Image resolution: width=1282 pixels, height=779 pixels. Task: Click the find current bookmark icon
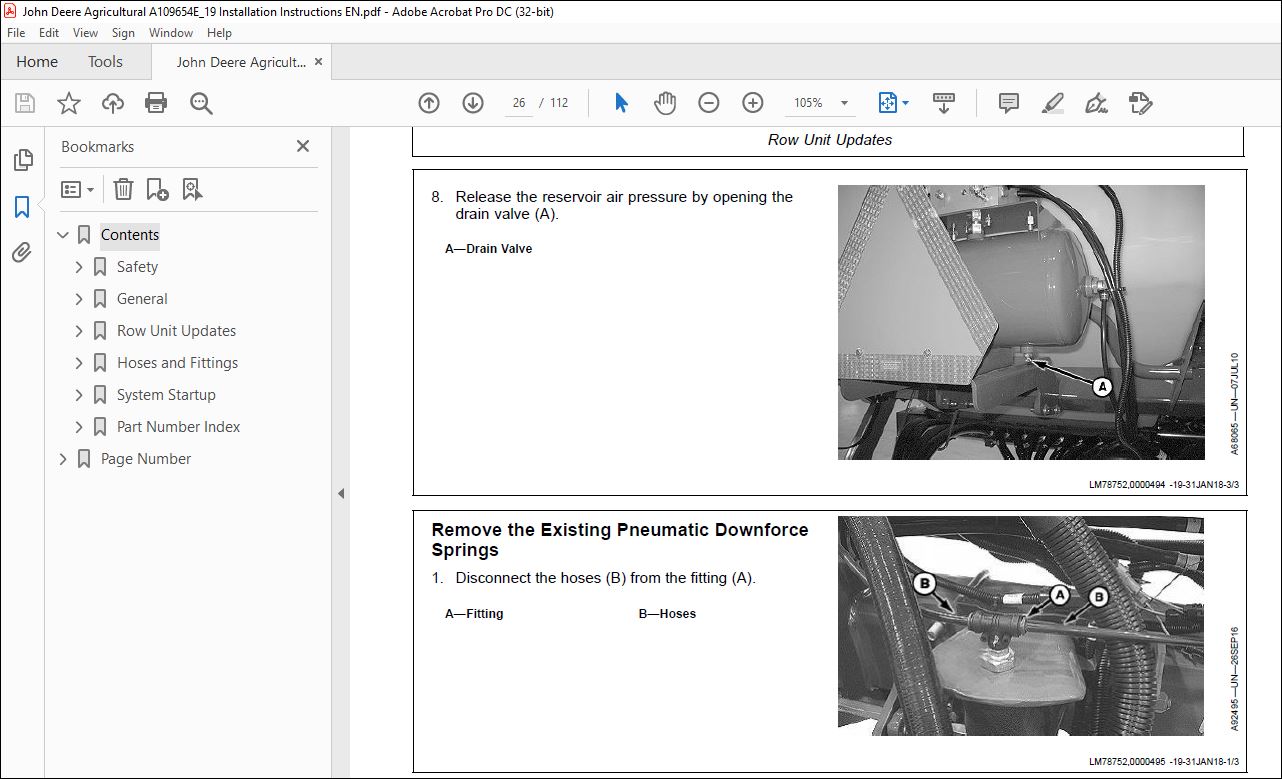(x=192, y=189)
